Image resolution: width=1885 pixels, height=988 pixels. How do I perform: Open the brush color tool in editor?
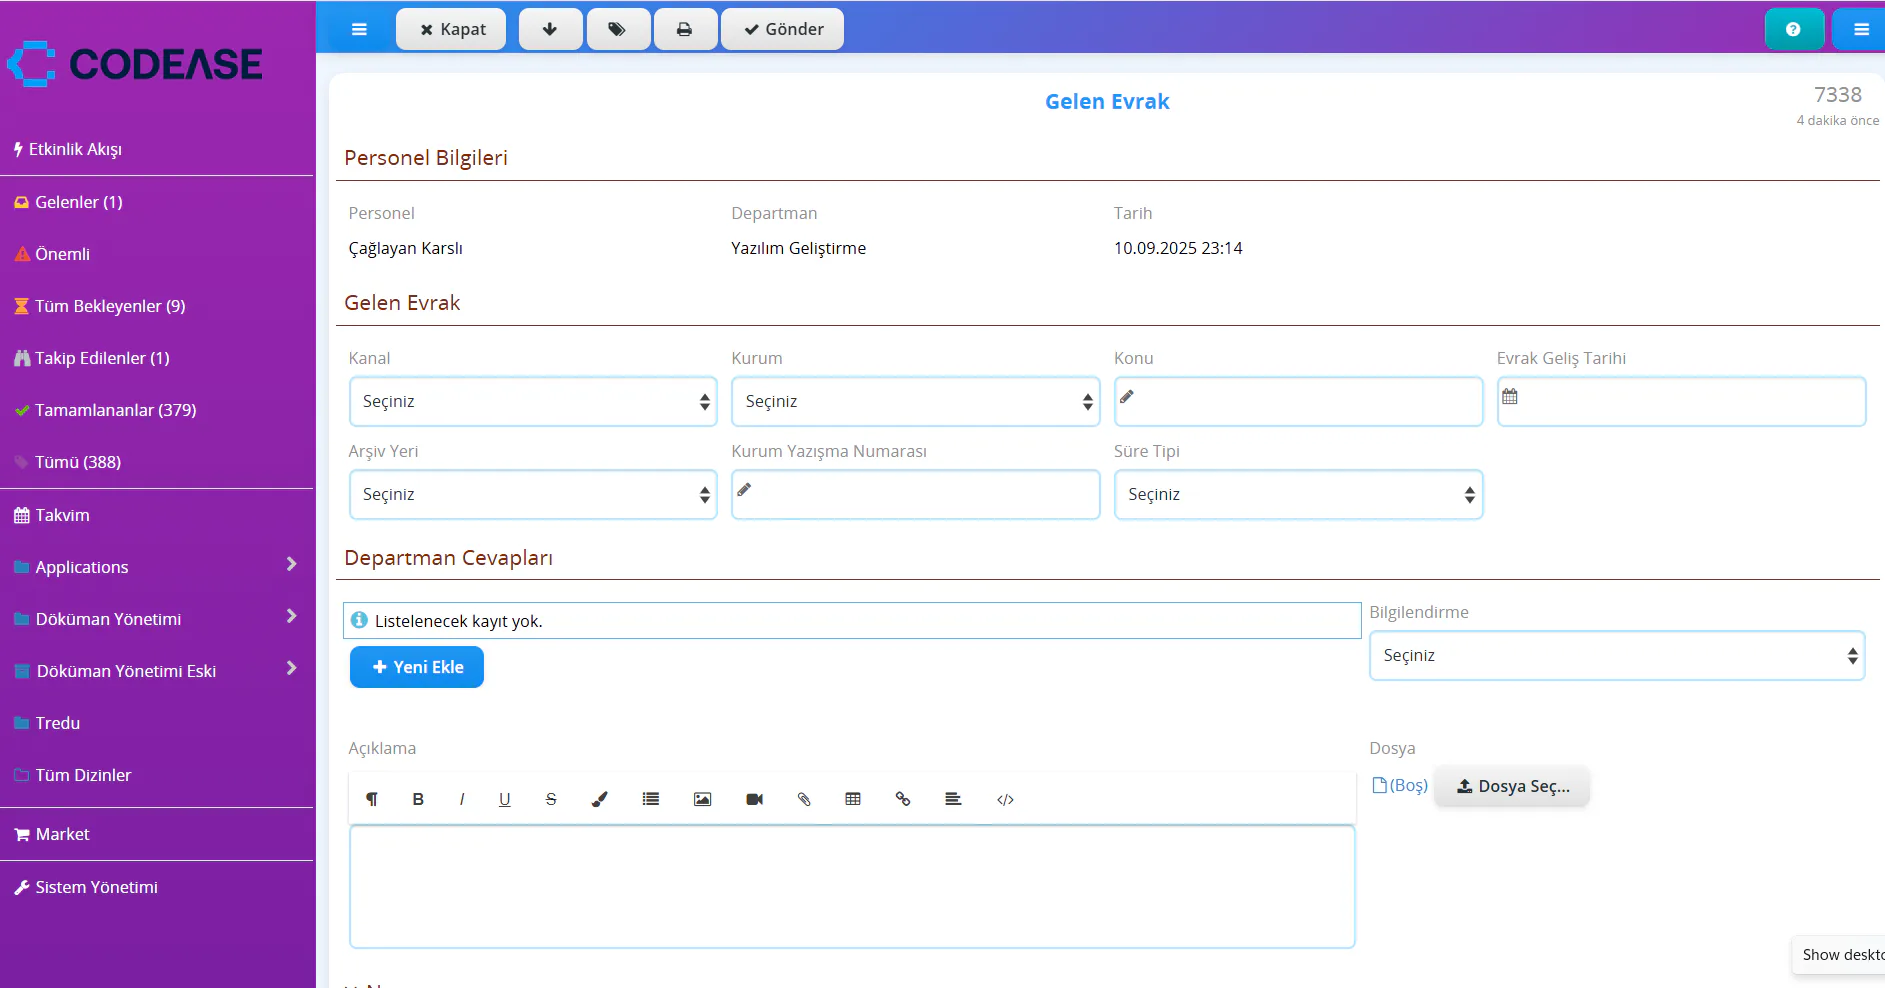[x=600, y=799]
